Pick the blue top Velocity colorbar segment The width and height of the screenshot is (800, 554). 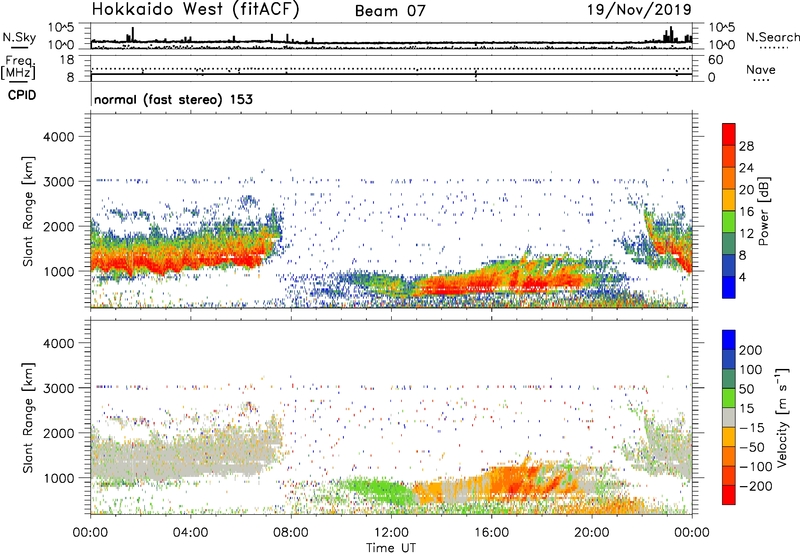(729, 340)
